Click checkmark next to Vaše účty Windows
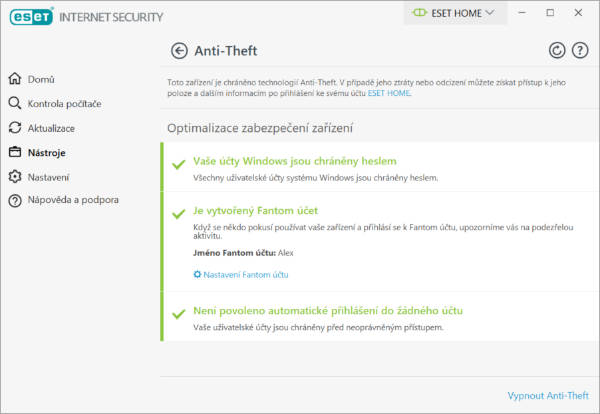The image size is (600, 414). (179, 165)
